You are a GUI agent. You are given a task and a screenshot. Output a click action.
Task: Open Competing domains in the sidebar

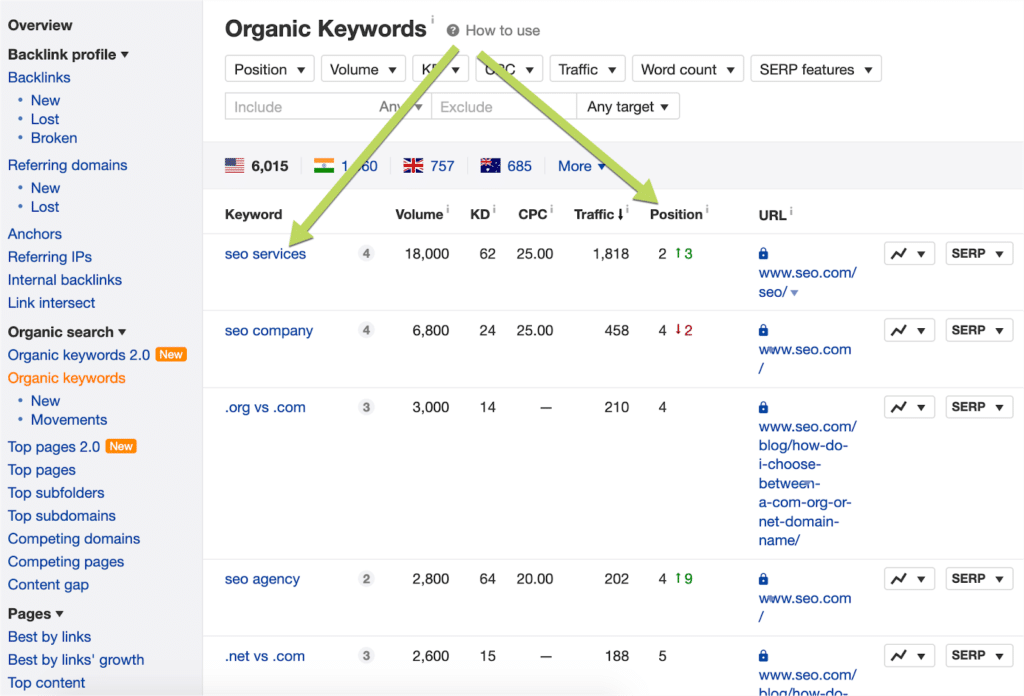[74, 539]
